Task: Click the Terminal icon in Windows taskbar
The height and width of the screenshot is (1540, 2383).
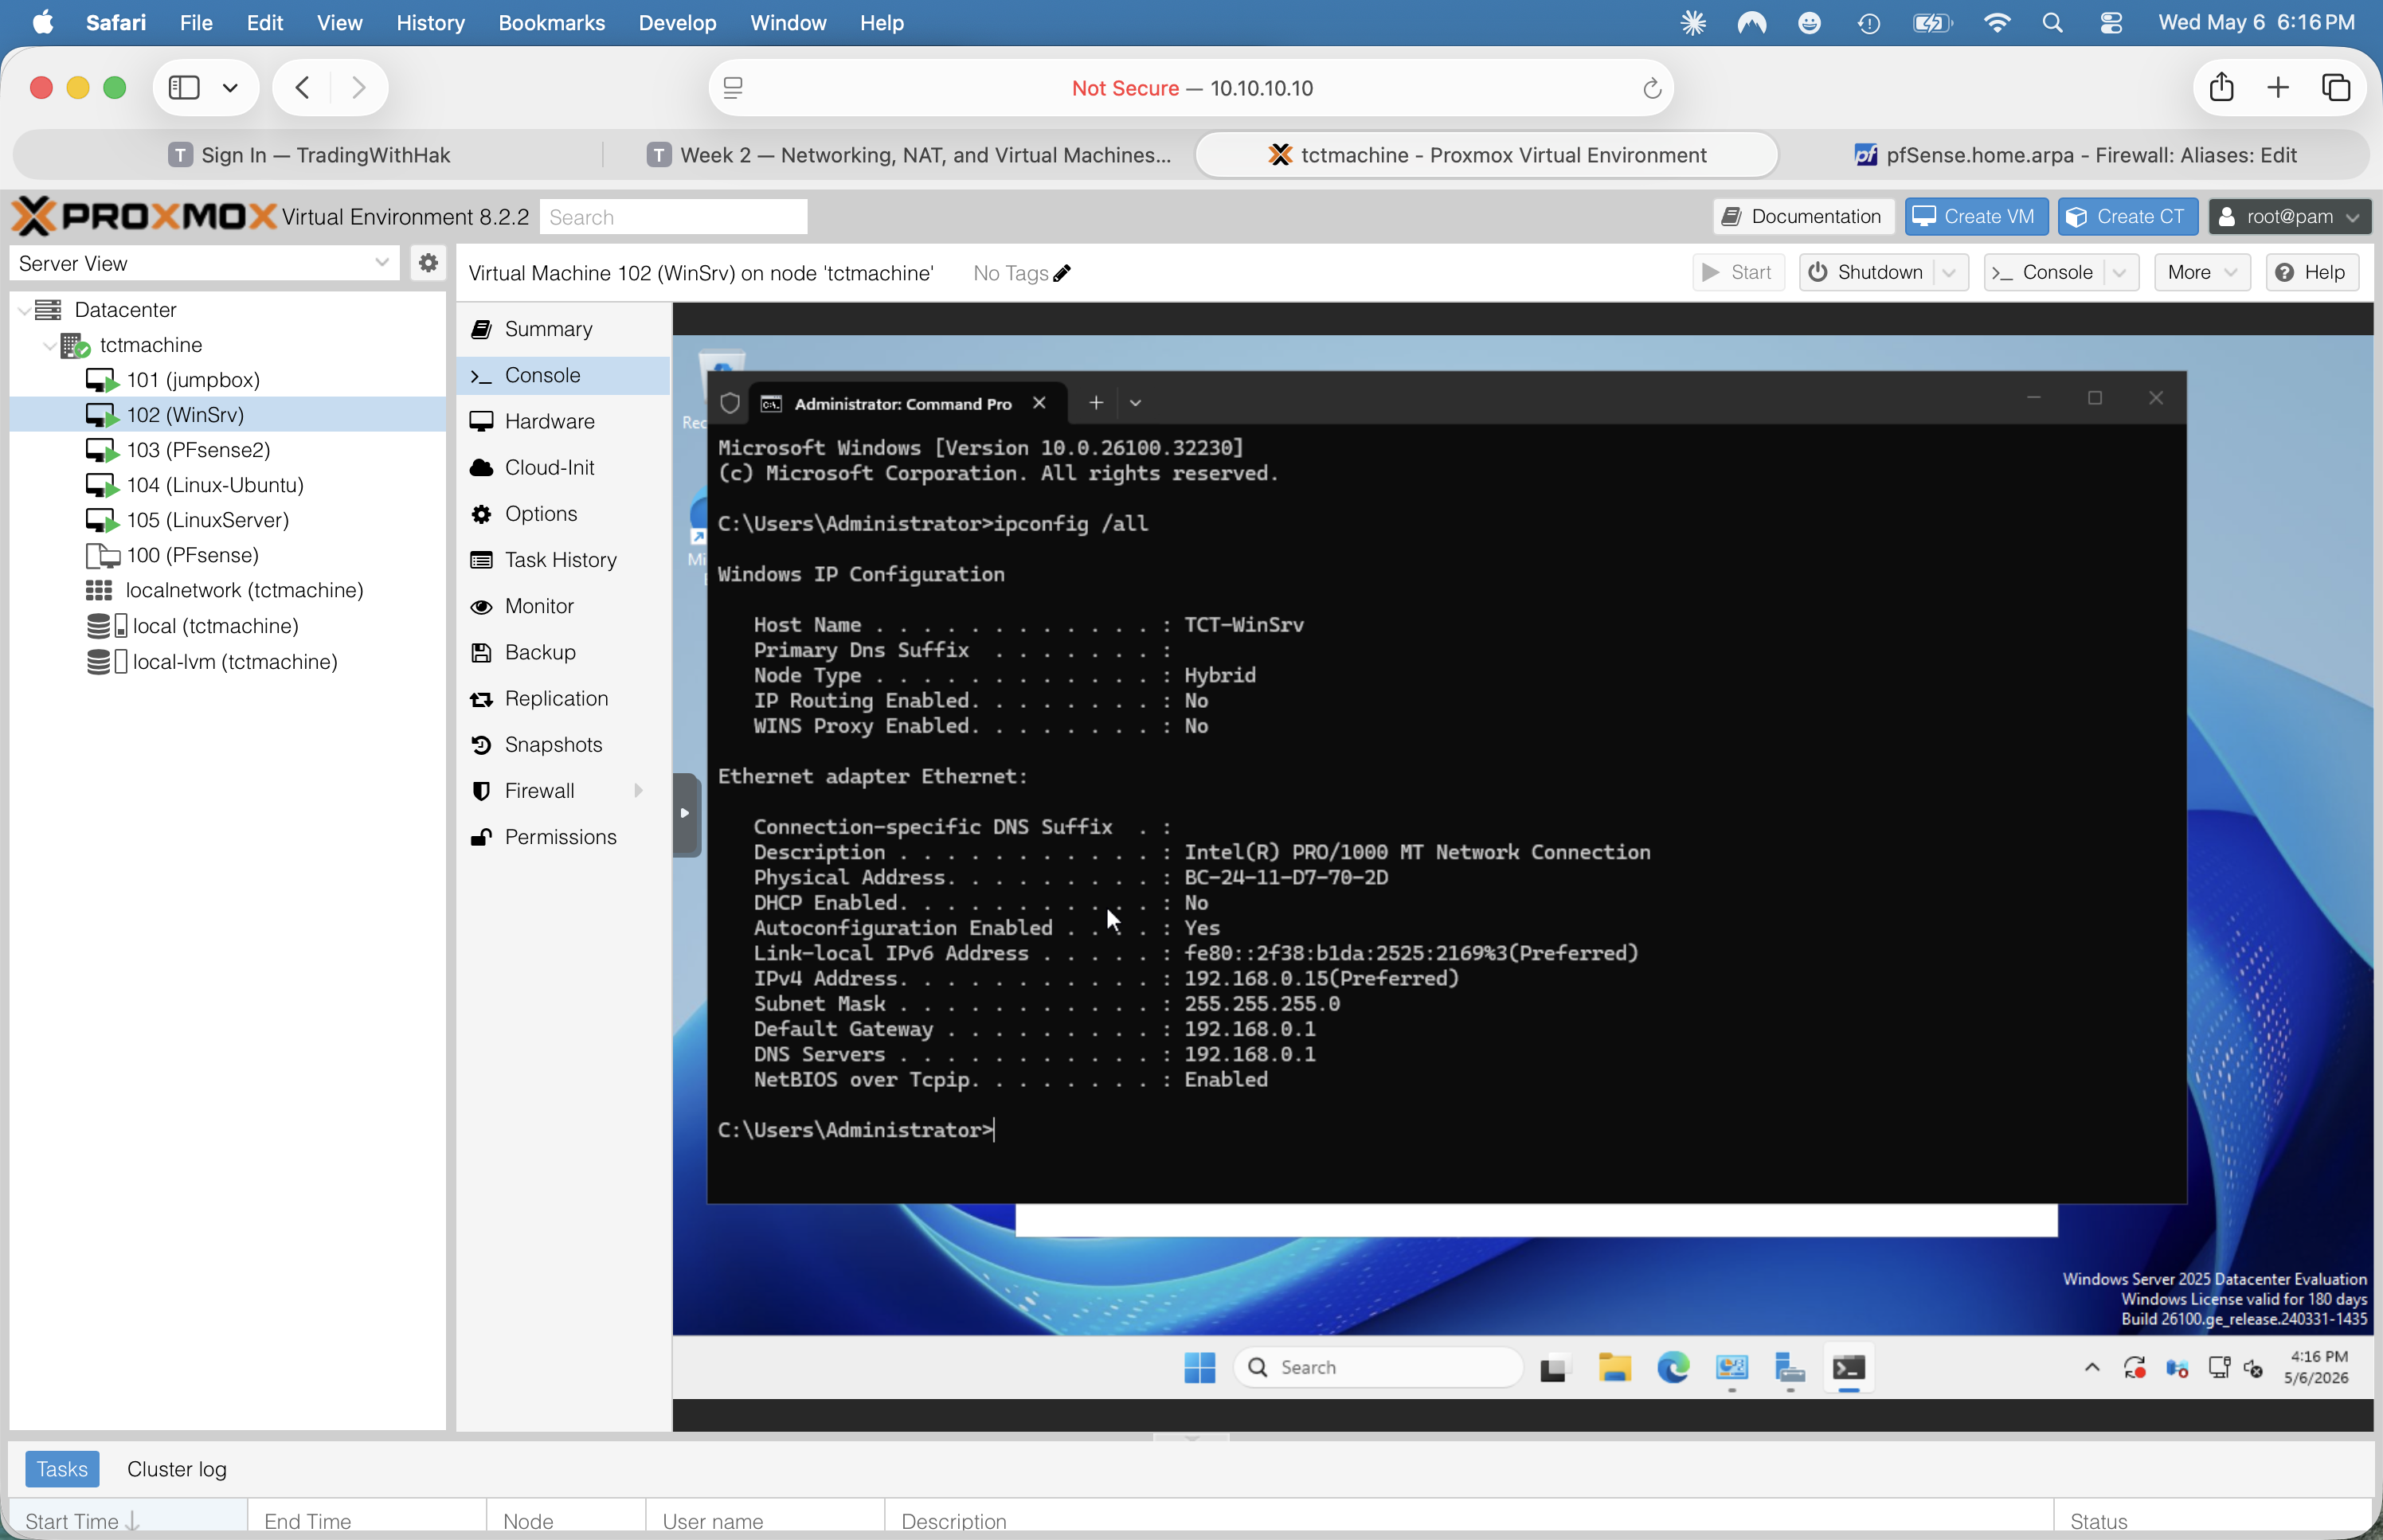Action: click(x=1848, y=1367)
